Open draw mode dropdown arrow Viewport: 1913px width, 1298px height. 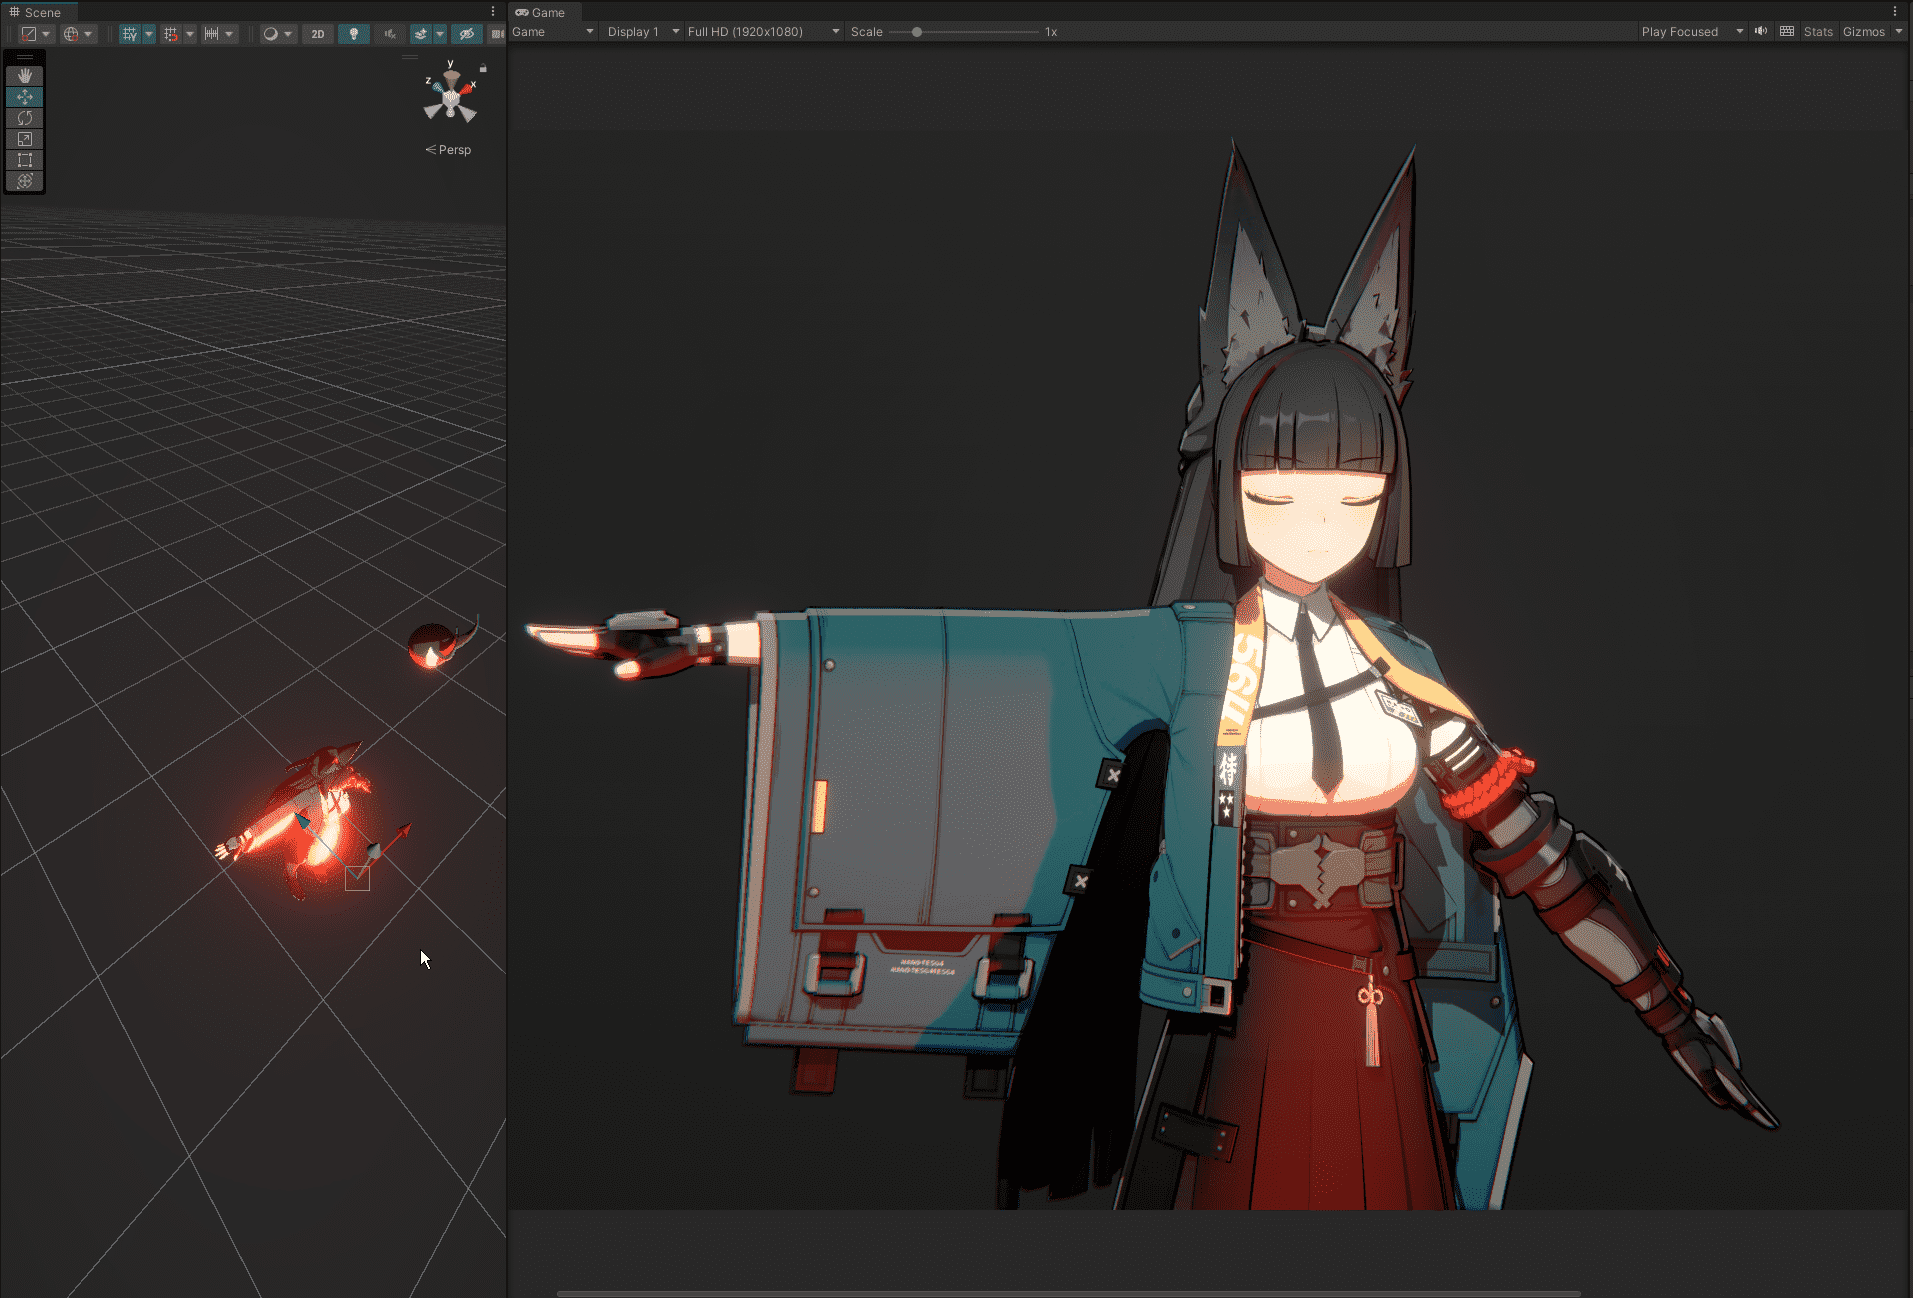coord(288,34)
